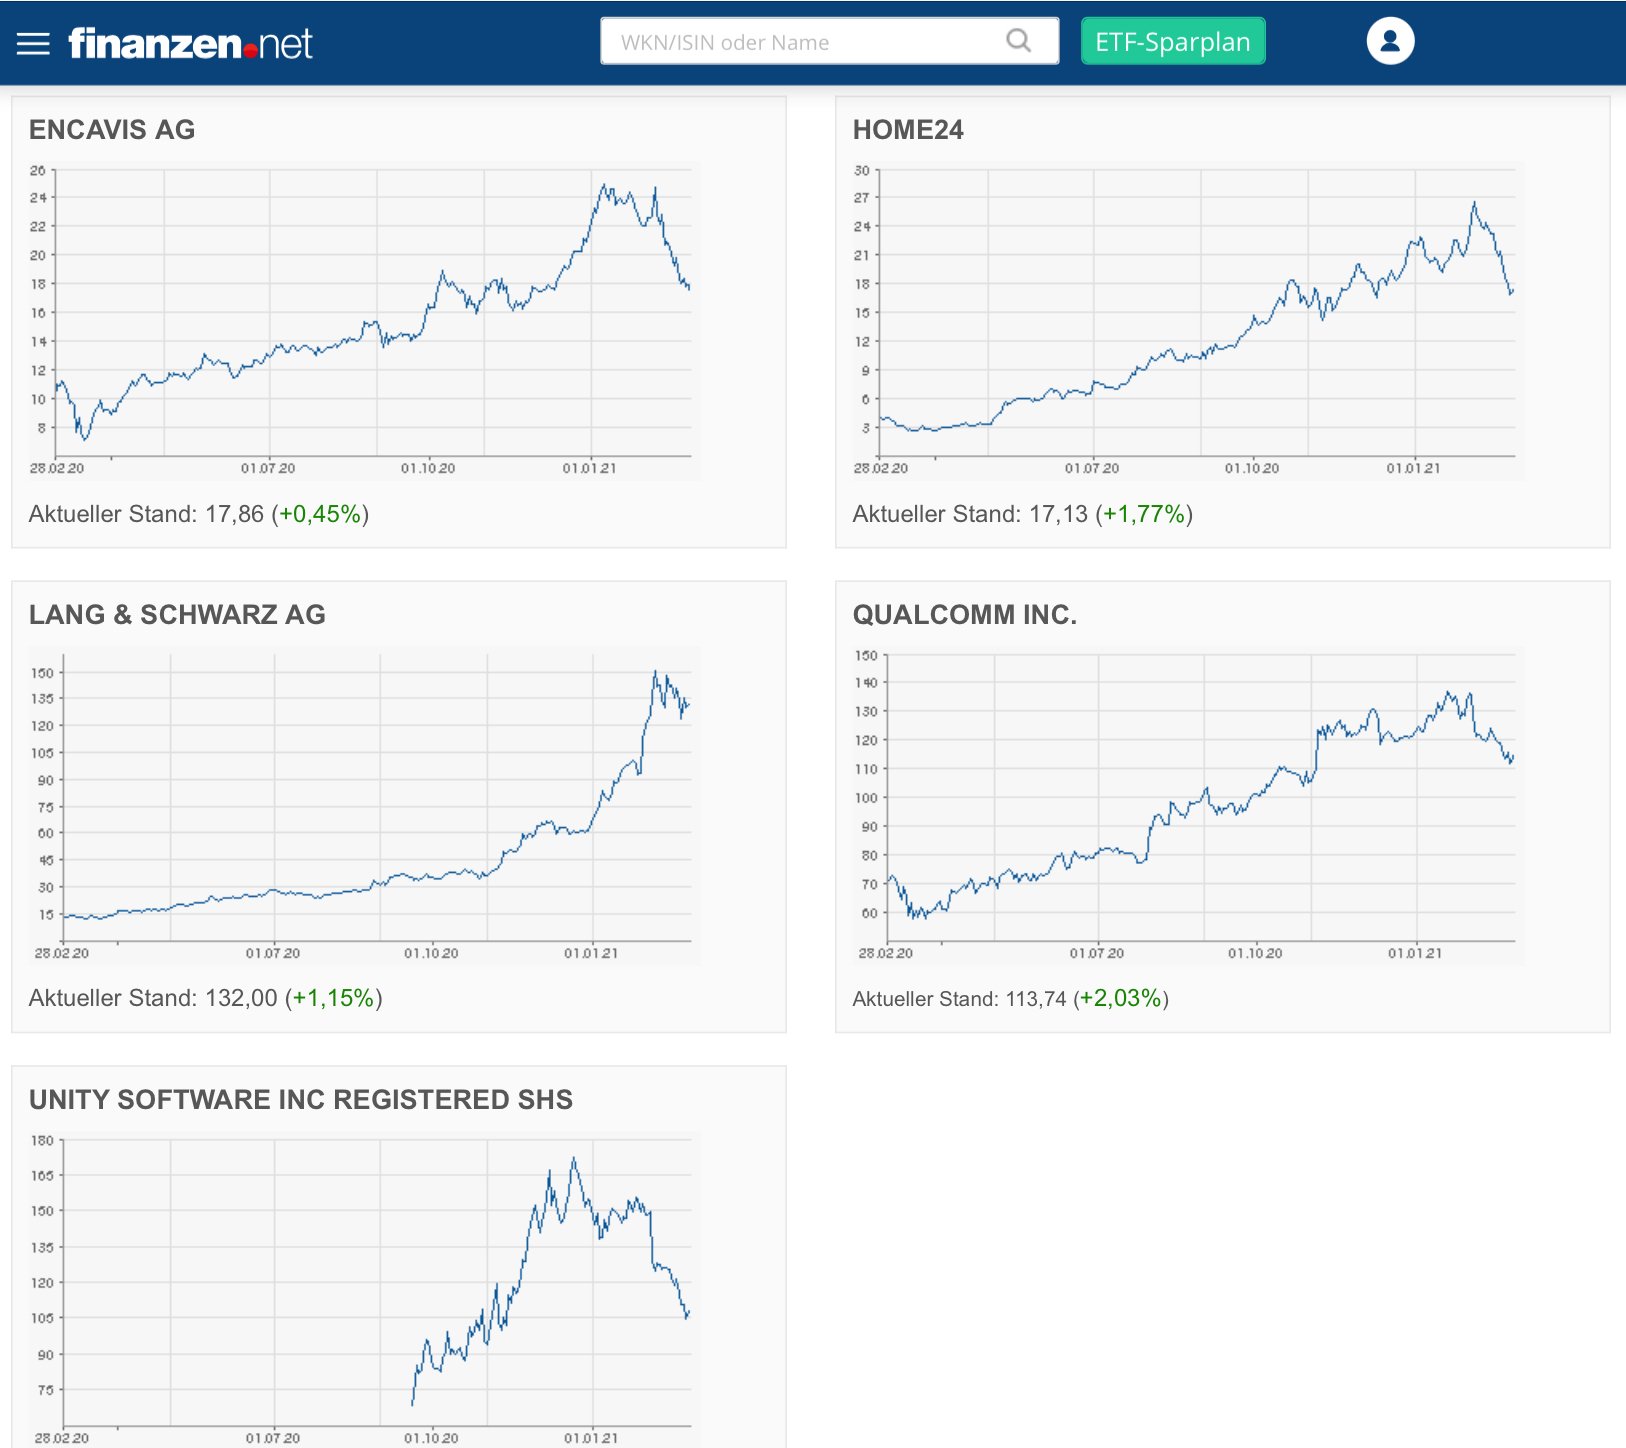1626x1448 pixels.
Task: Click the search magnifier icon
Action: (x=1018, y=41)
